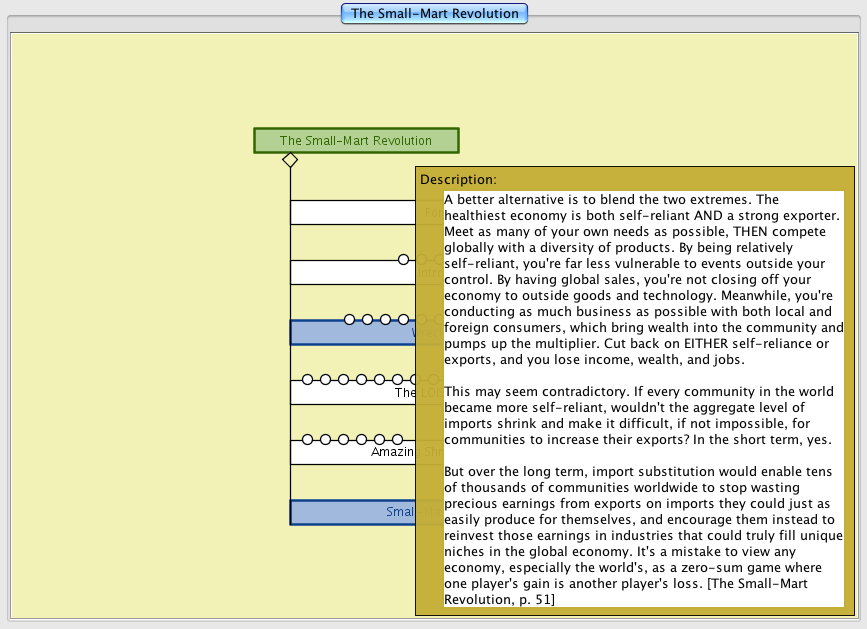The height and width of the screenshot is (629, 867).
Task: Select the row labeled 'The LO...'
Action: click(x=350, y=393)
